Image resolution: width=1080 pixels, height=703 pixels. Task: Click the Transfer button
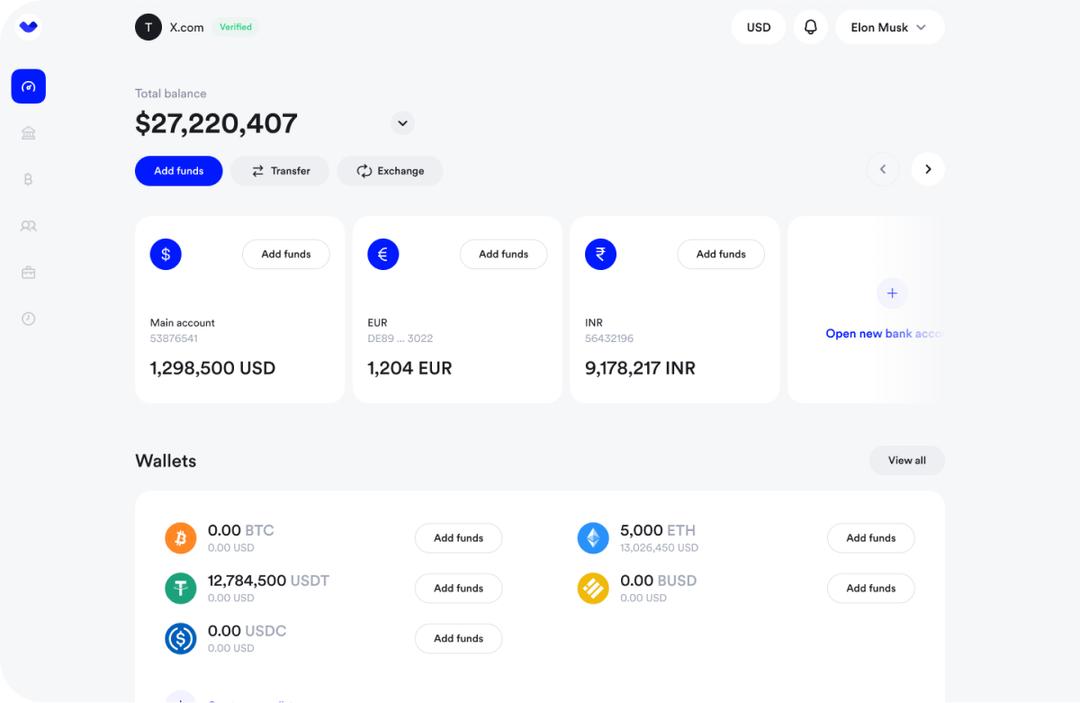(280, 171)
